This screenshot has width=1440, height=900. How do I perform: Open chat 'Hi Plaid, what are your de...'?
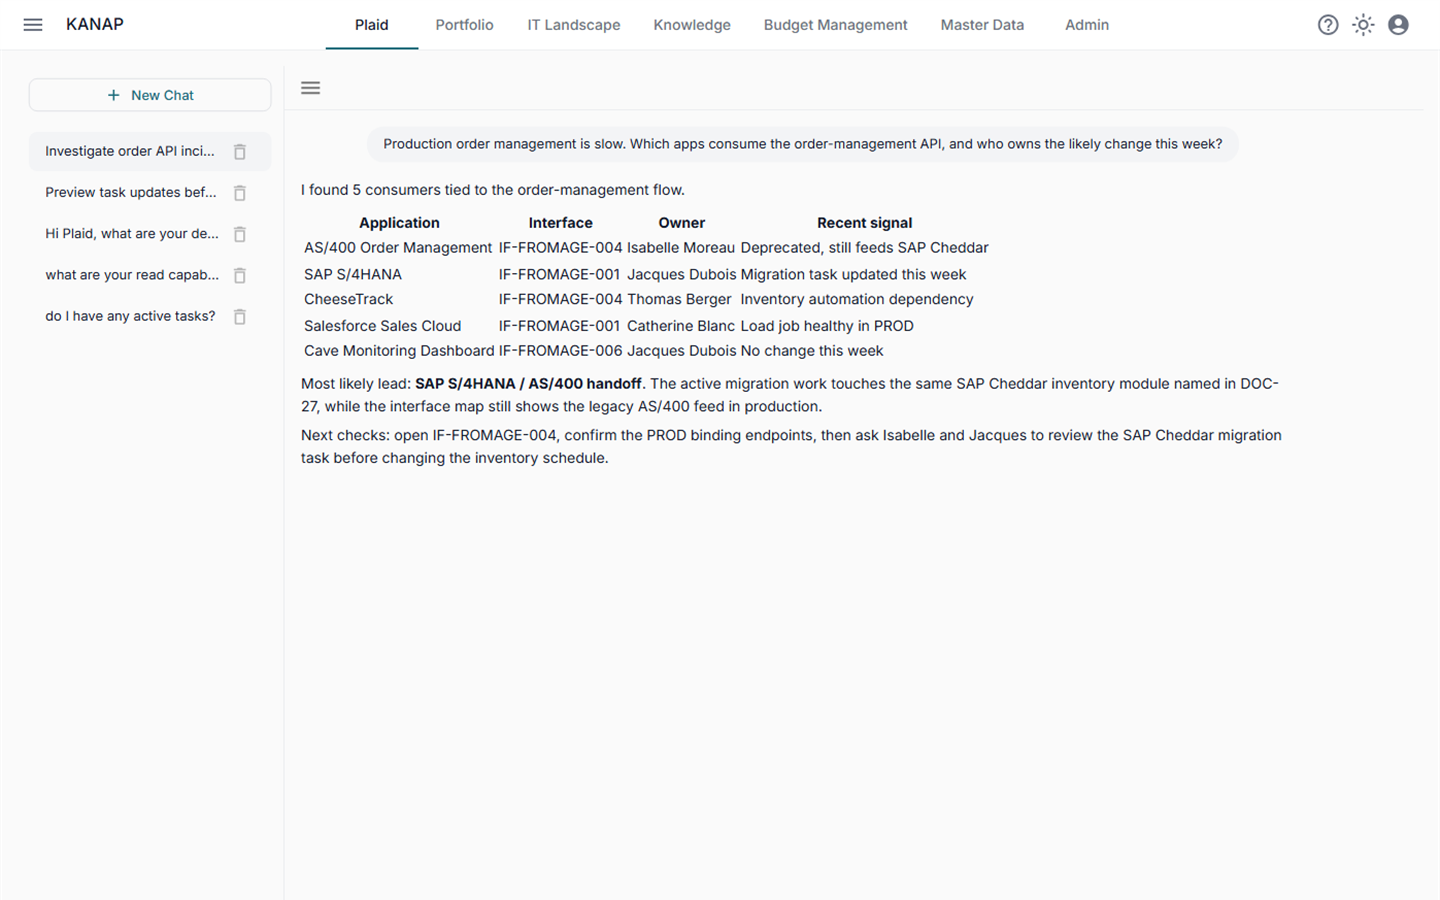click(132, 233)
